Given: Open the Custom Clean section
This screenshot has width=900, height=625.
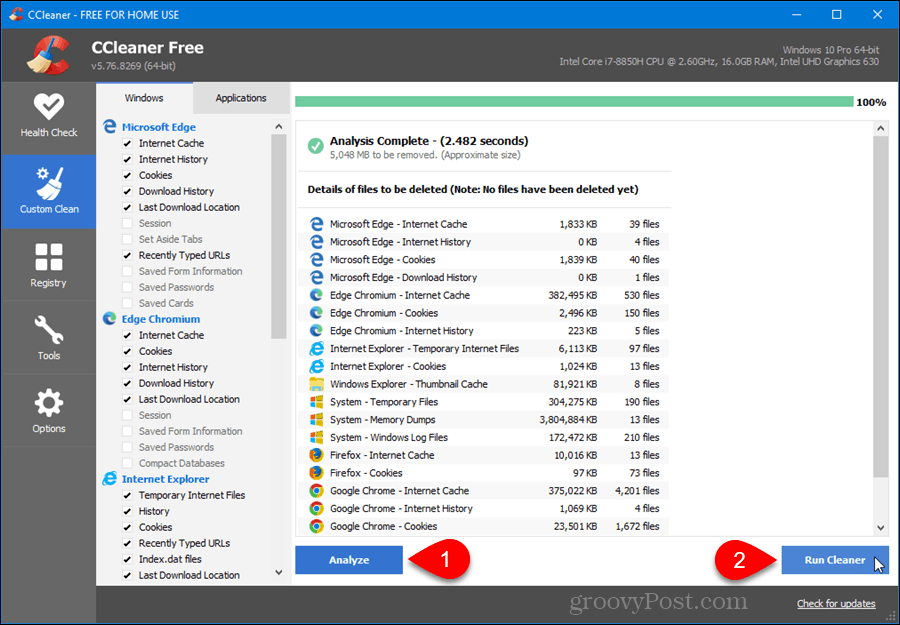Looking at the screenshot, I should point(49,192).
